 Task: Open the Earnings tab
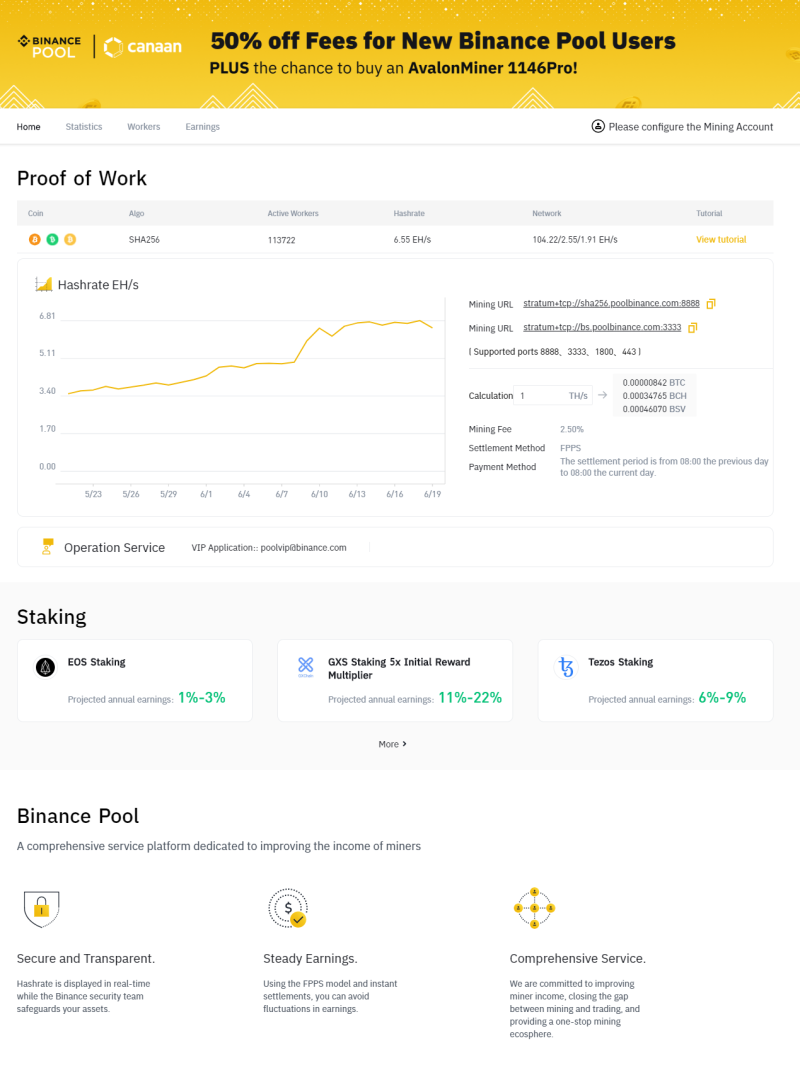(x=202, y=126)
